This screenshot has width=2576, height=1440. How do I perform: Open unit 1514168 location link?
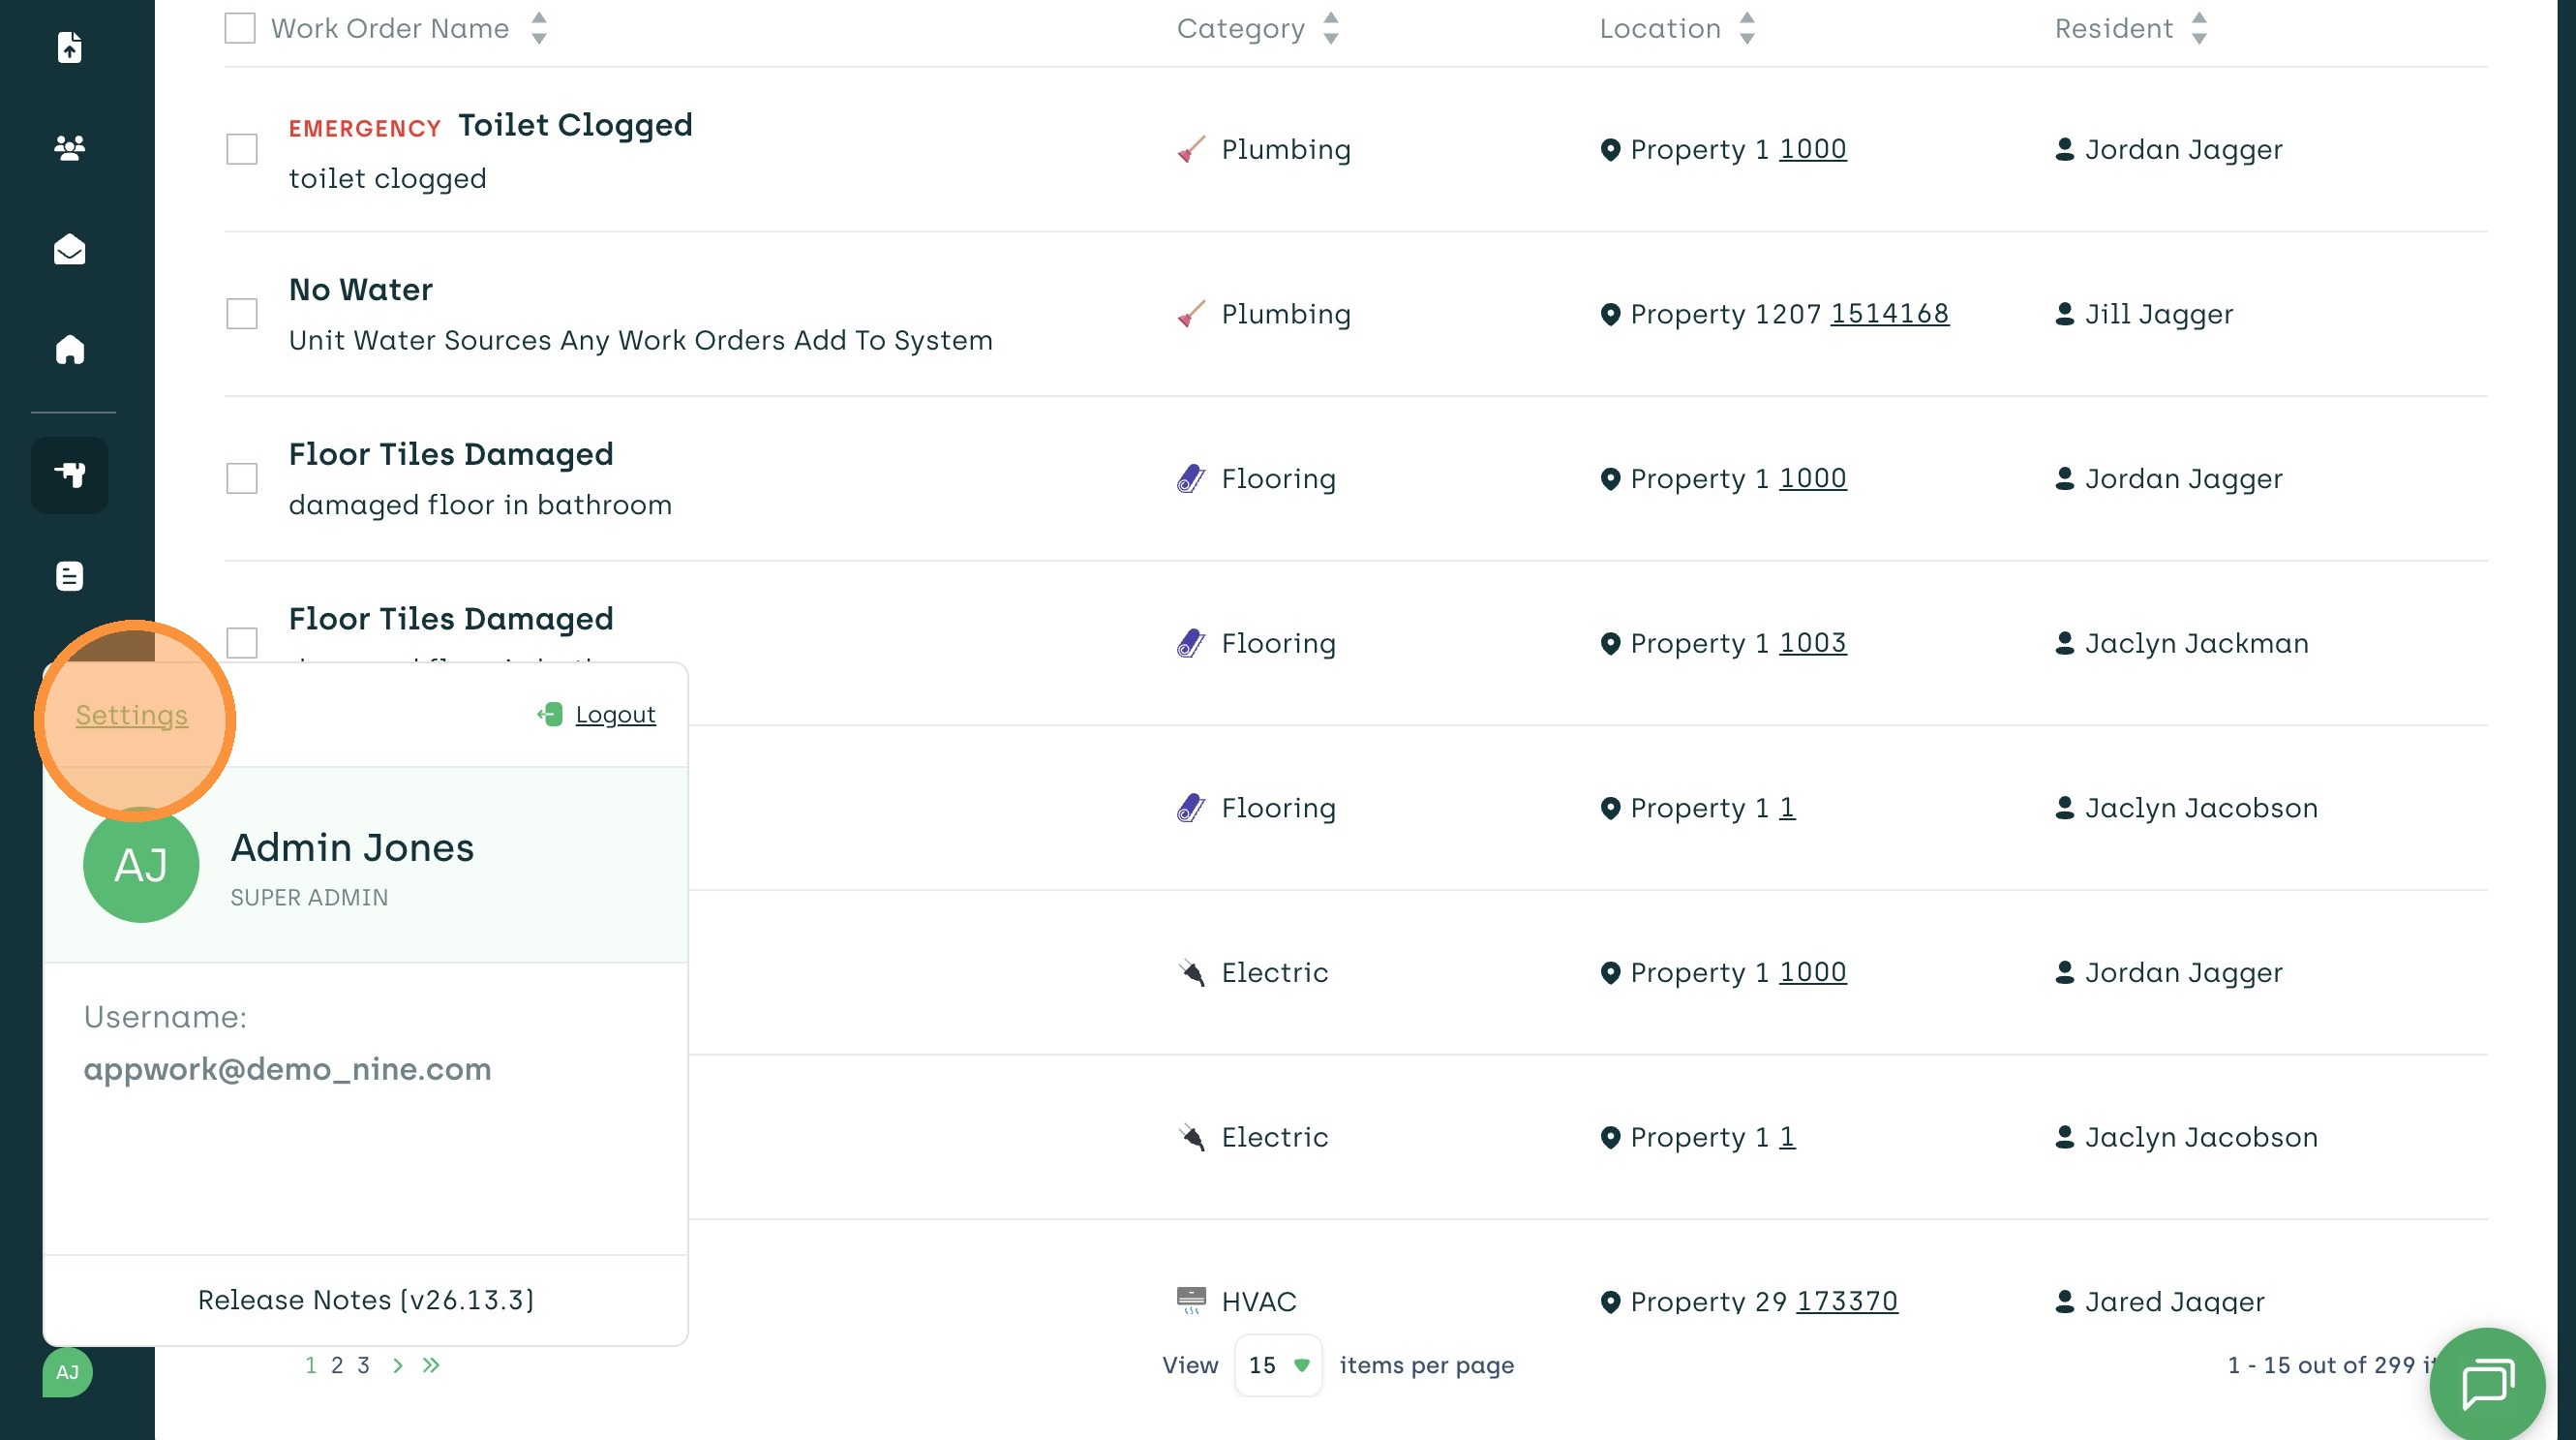[1889, 314]
